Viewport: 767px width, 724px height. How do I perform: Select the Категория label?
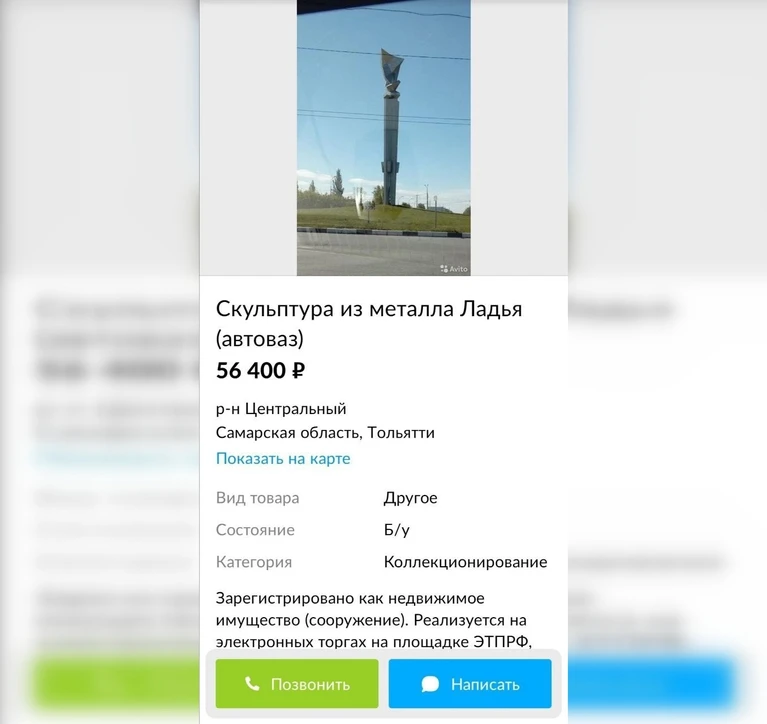click(x=253, y=562)
